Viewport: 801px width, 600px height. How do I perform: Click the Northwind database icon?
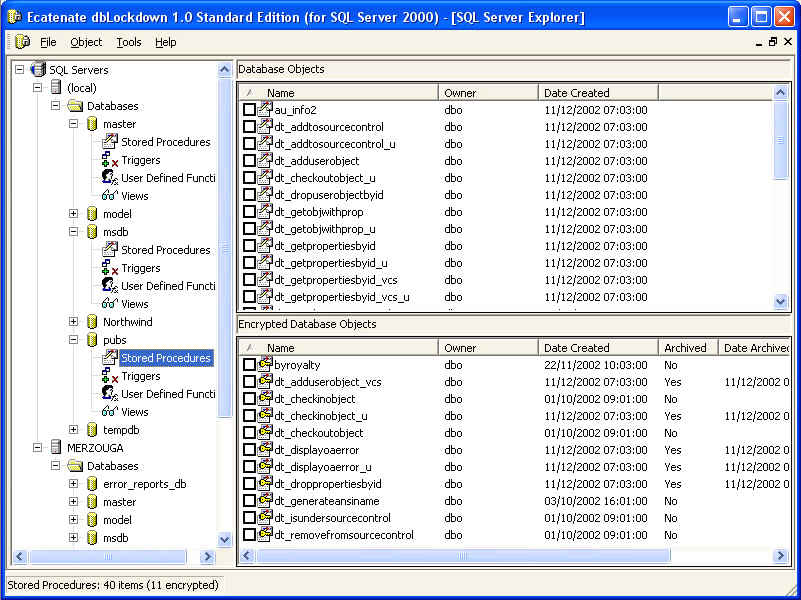92,322
